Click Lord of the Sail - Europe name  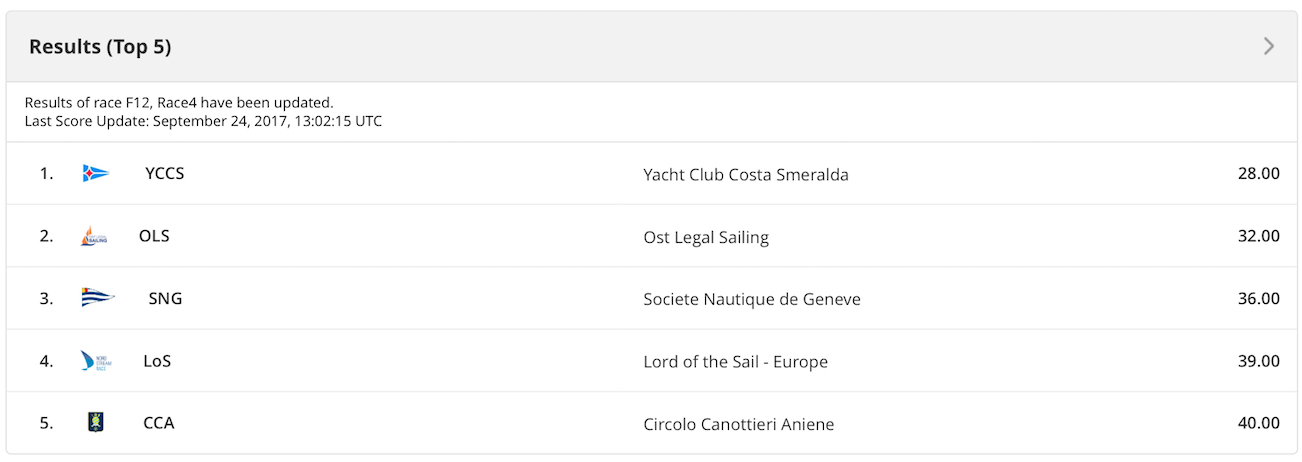pyautogui.click(x=736, y=362)
